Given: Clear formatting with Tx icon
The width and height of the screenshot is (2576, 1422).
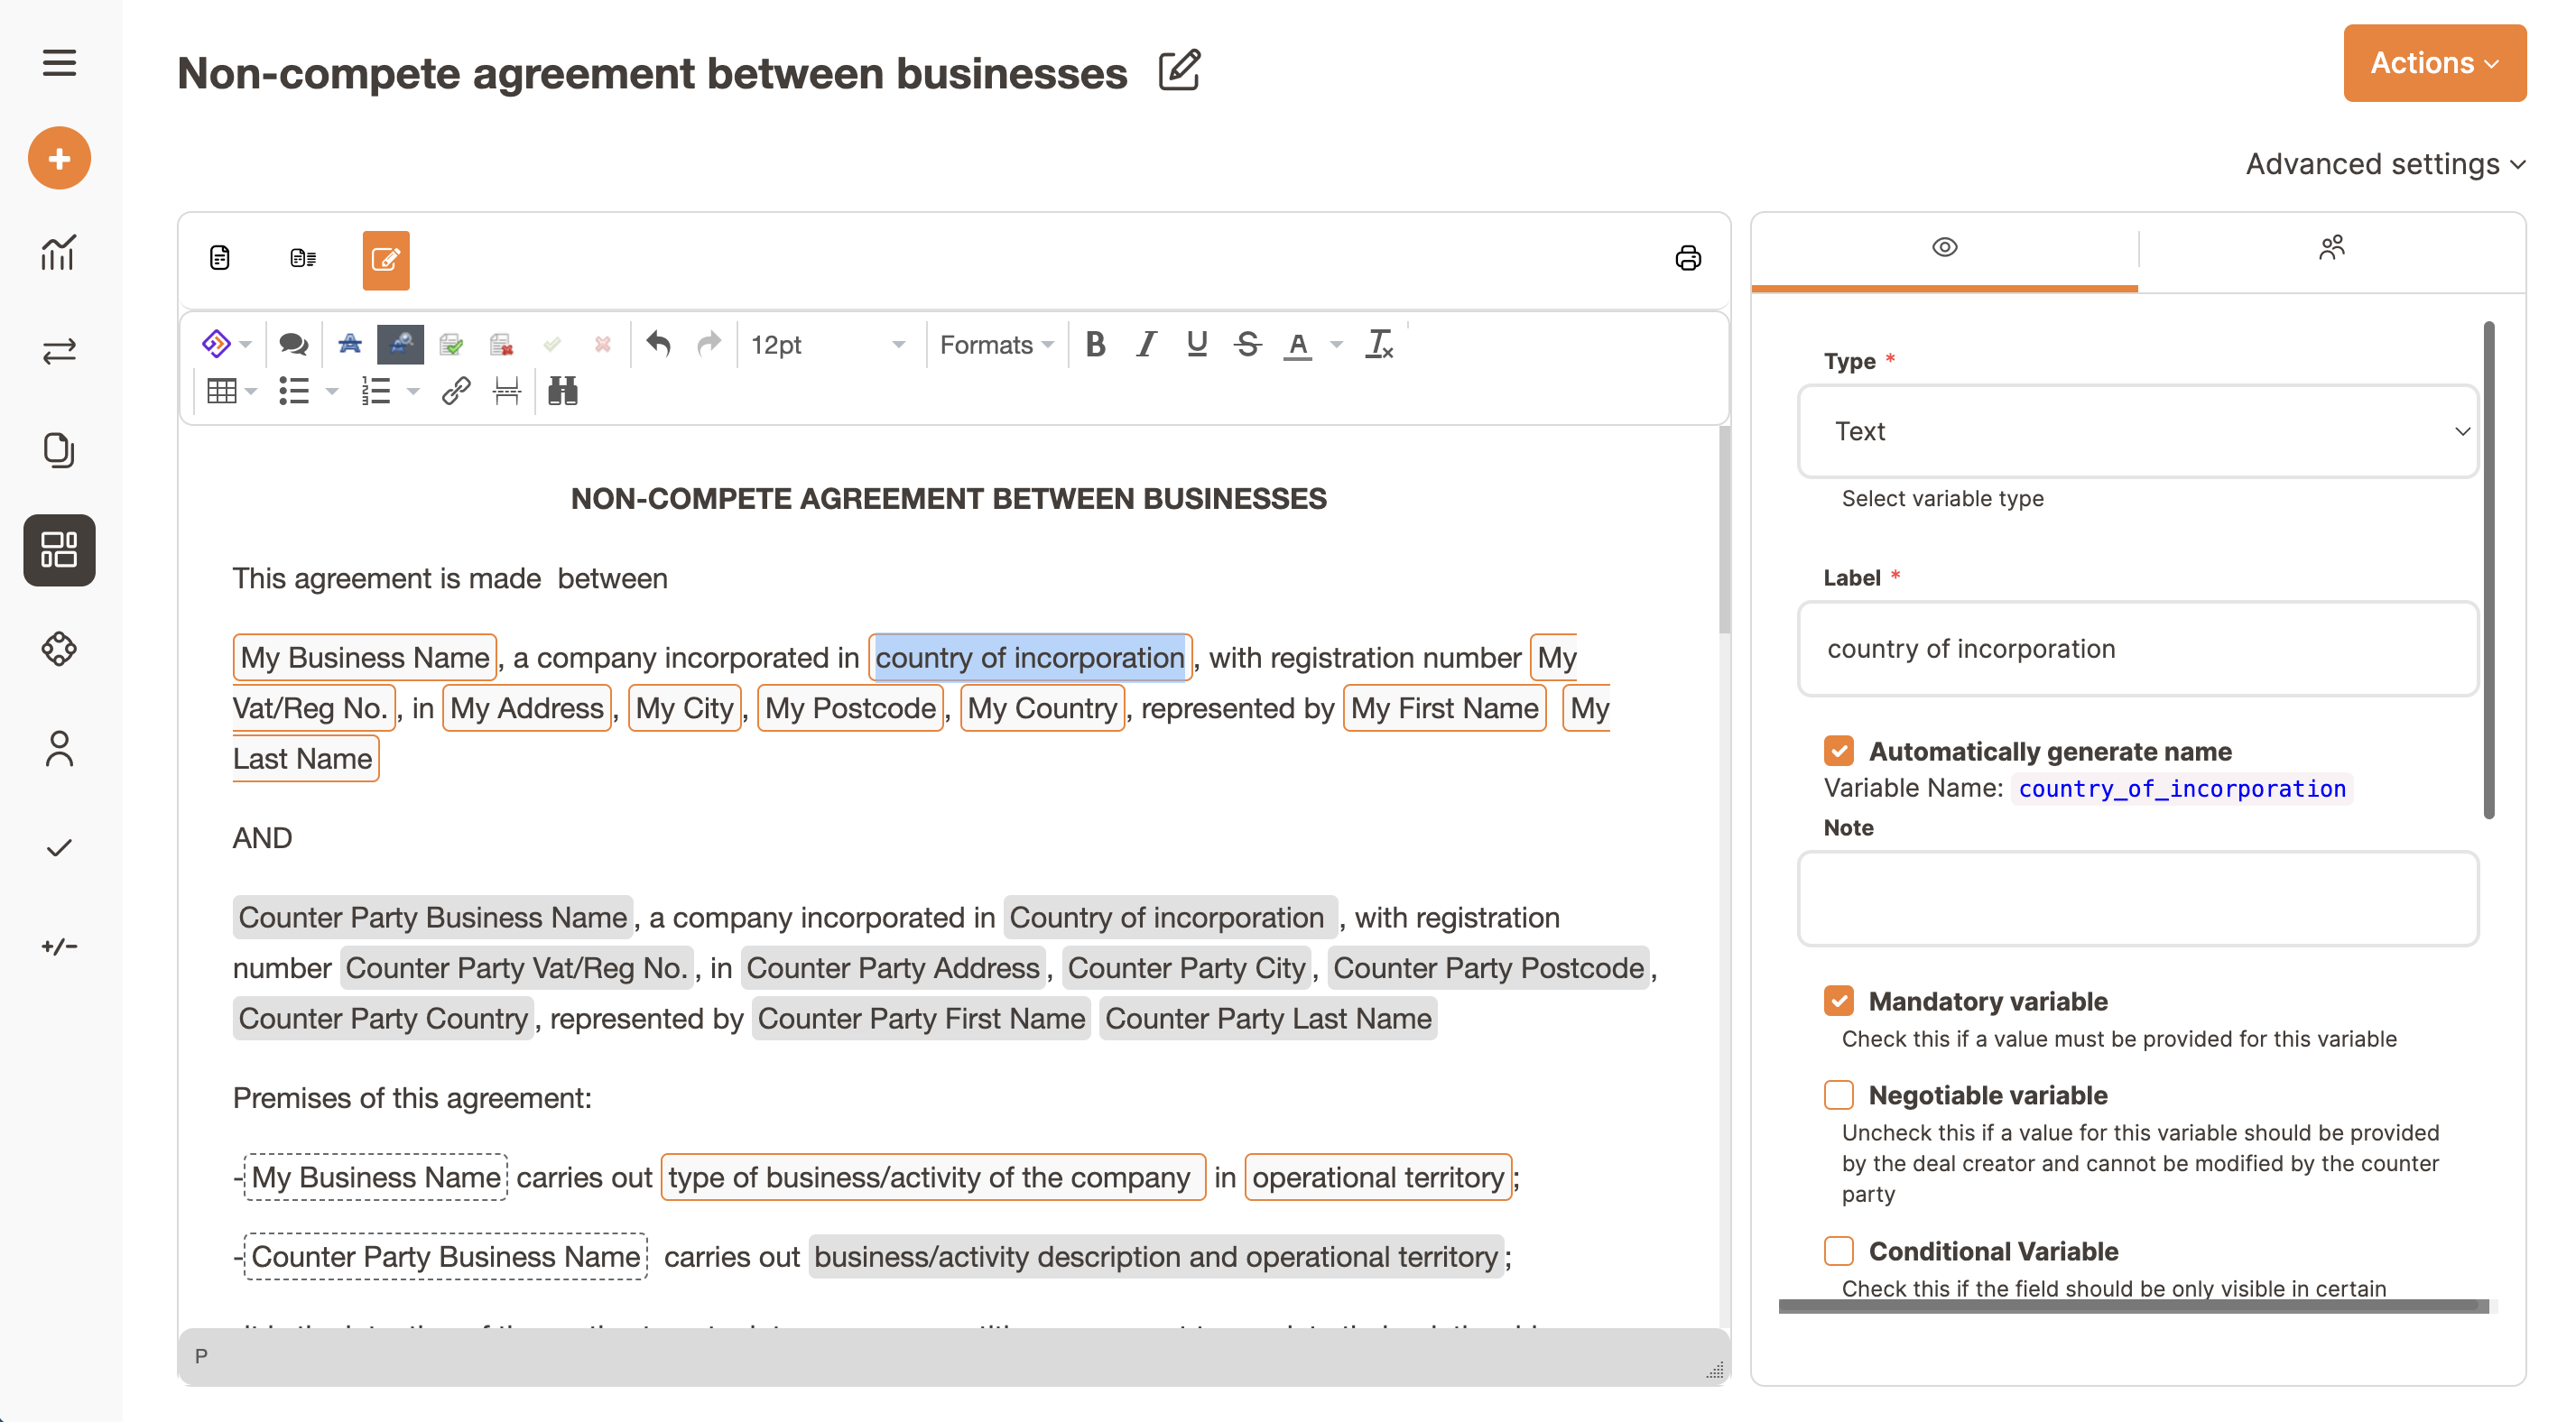Looking at the screenshot, I should click(x=1379, y=344).
